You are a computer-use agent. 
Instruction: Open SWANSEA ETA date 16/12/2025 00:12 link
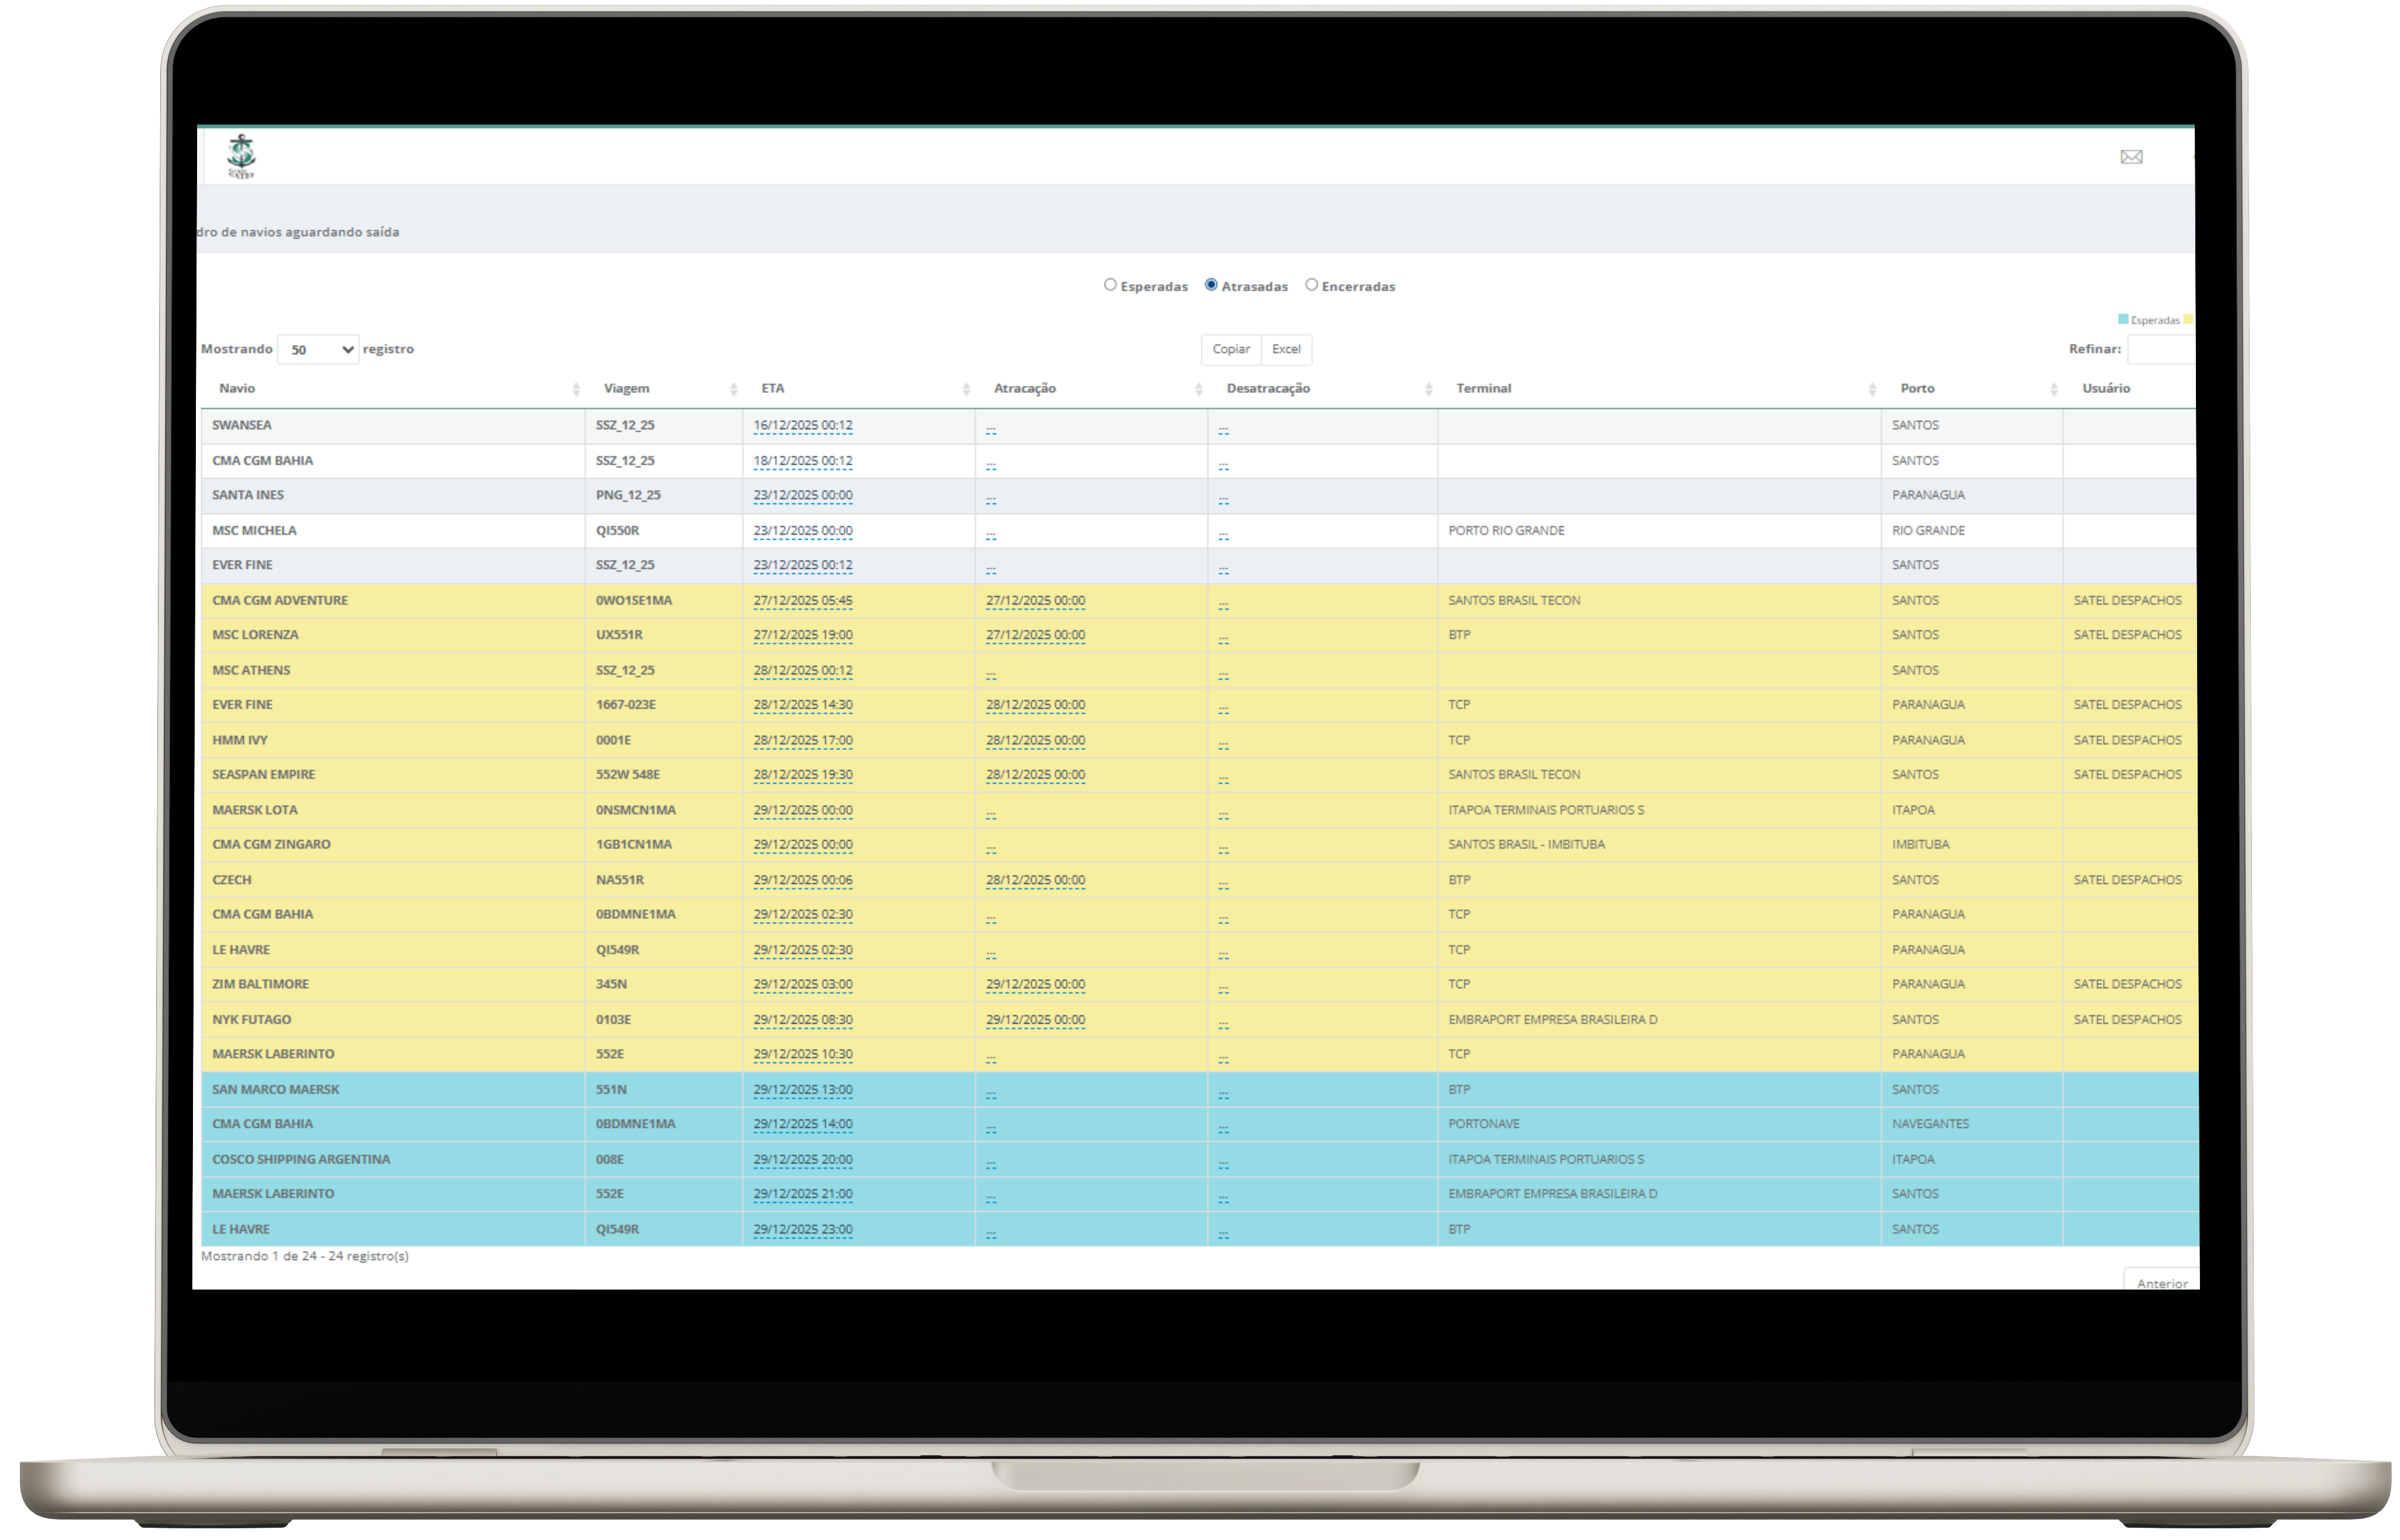tap(802, 426)
